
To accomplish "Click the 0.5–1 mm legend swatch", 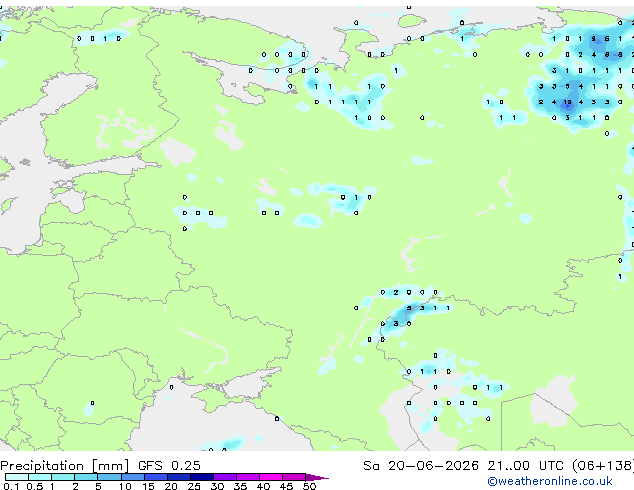I will coord(40,477).
